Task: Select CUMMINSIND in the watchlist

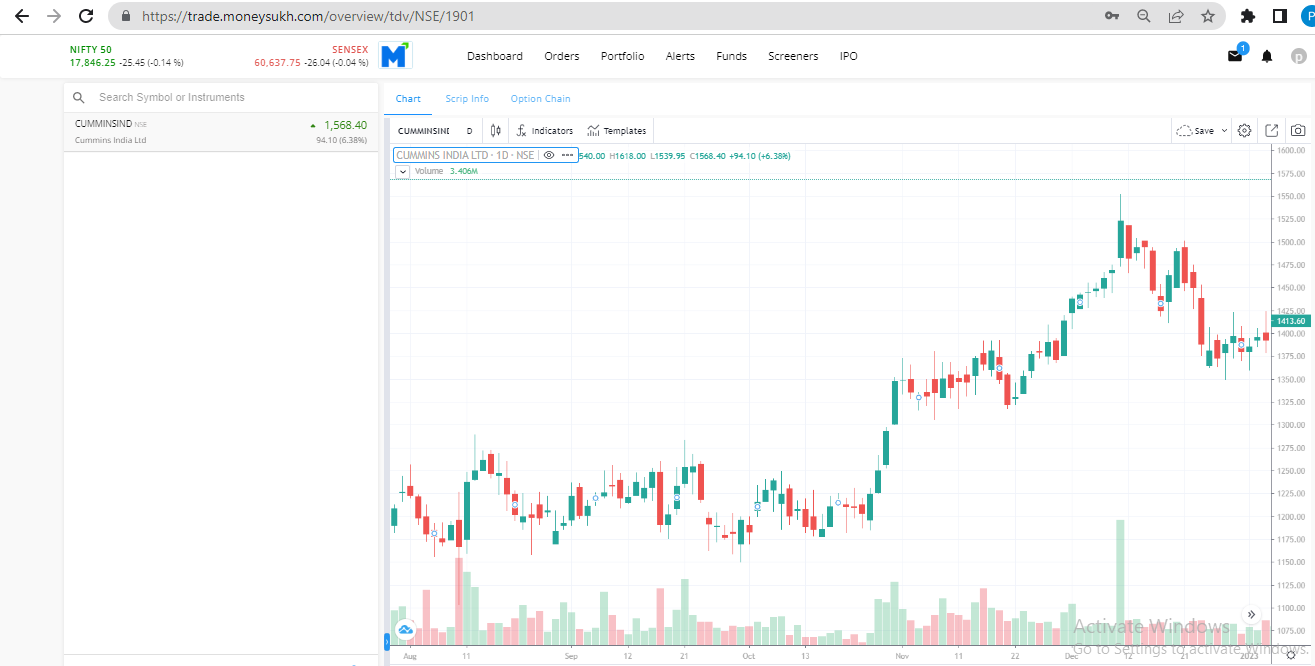Action: 221,132
